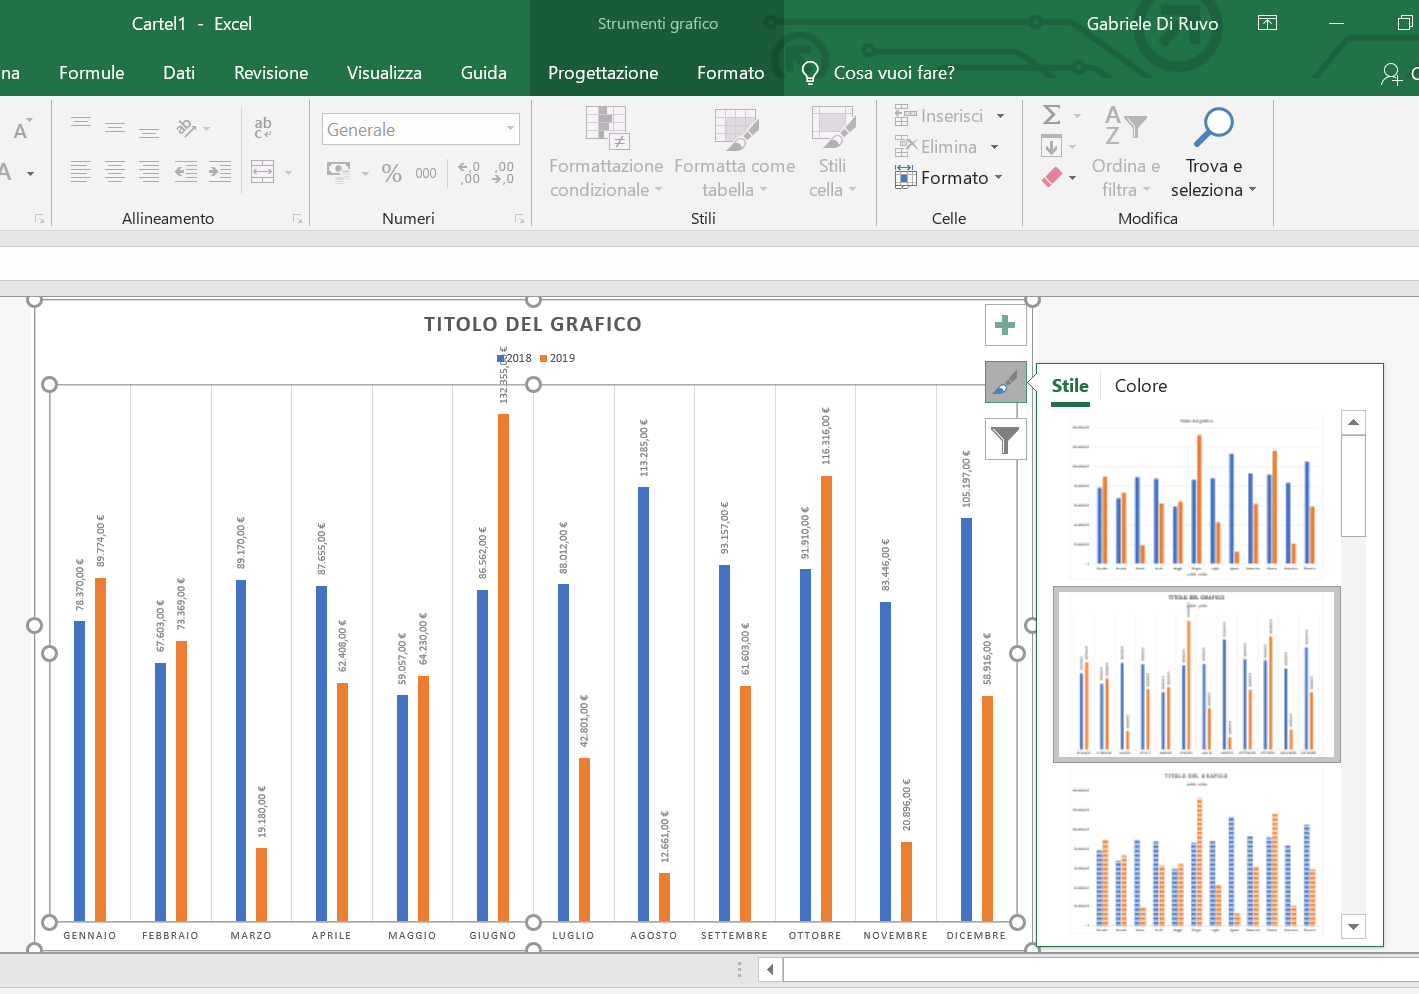Open the Revisione ribbon tab
Image resolution: width=1419 pixels, height=994 pixels.
[x=271, y=73]
